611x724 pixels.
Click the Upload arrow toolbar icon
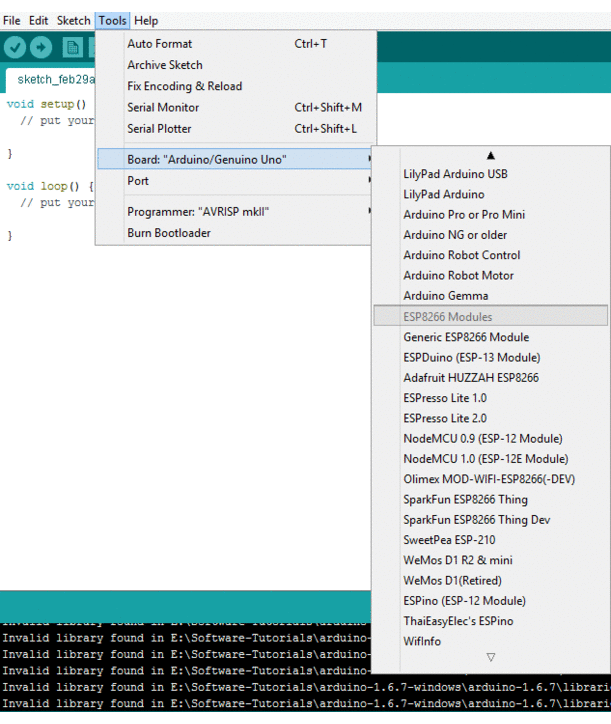coord(41,47)
